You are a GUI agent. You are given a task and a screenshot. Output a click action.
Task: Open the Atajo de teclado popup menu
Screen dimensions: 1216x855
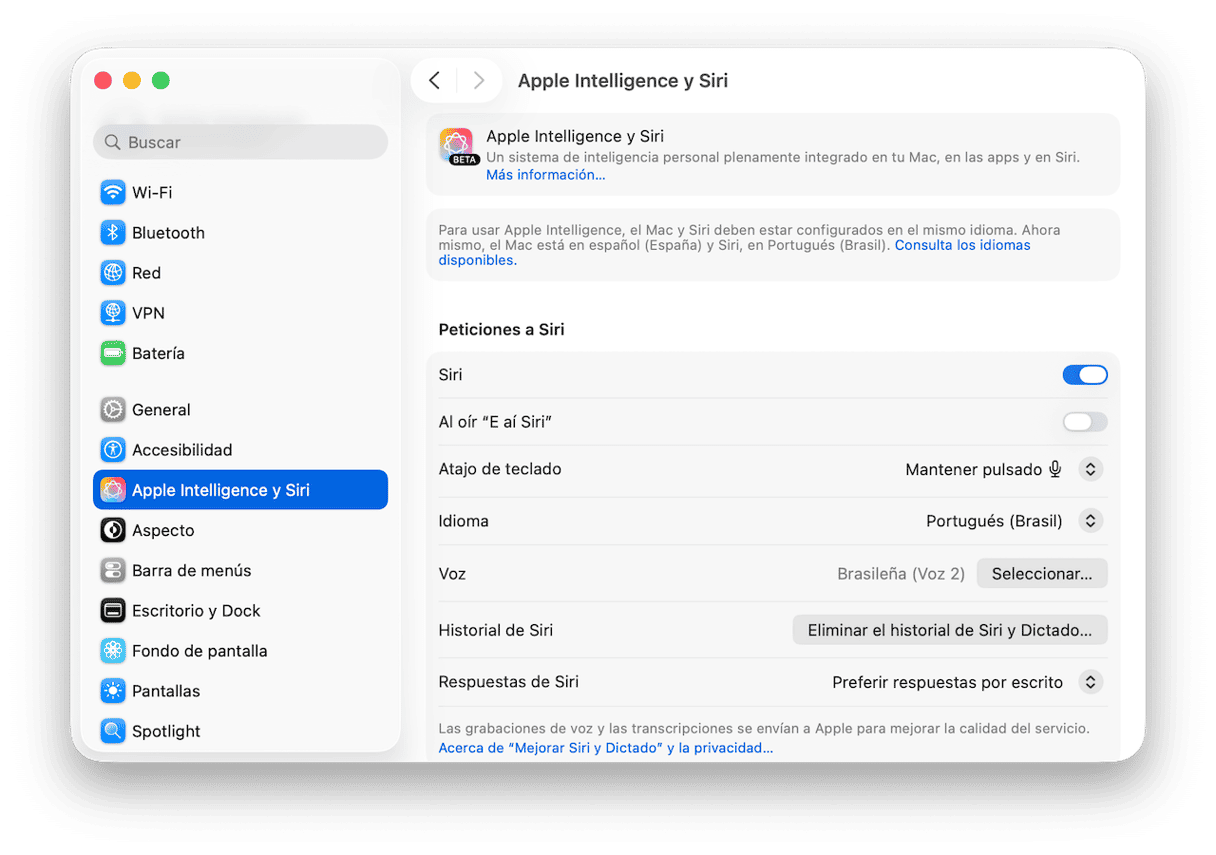pyautogui.click(x=1091, y=469)
